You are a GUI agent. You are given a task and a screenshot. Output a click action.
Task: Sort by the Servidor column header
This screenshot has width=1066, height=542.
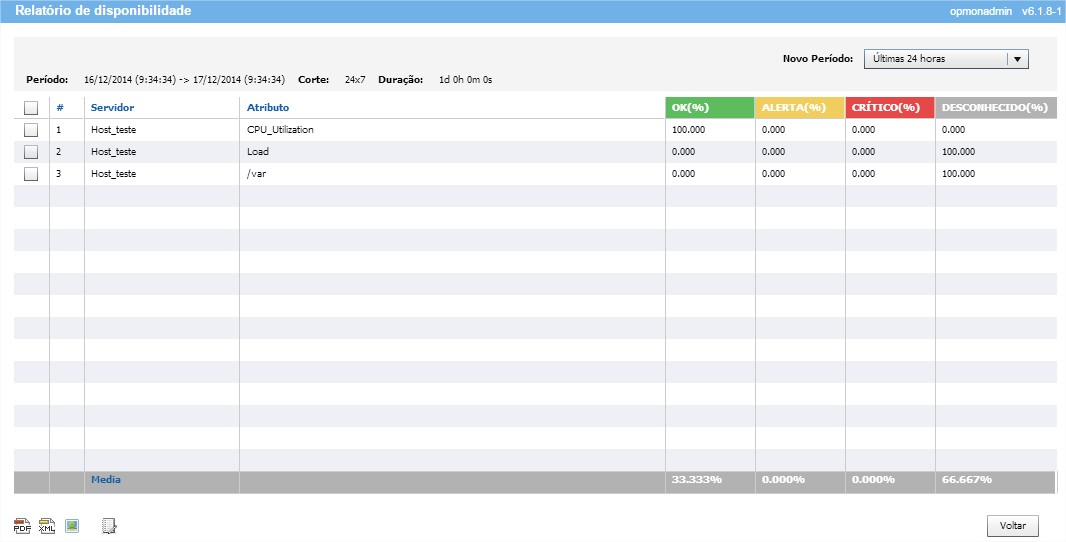click(112, 107)
